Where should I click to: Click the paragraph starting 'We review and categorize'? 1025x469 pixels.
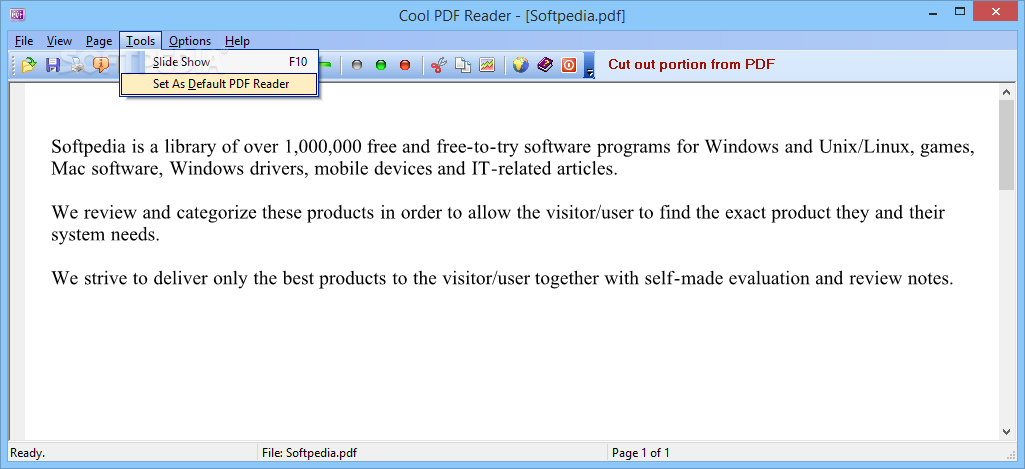[498, 224]
